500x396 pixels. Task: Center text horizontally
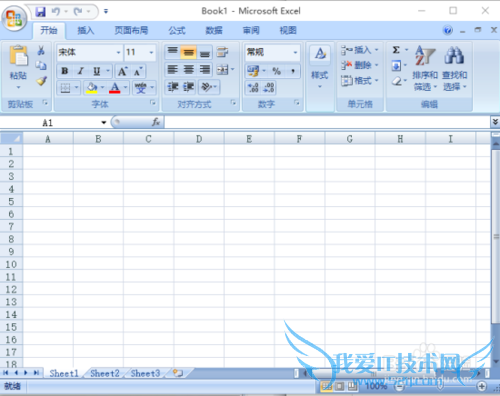[x=188, y=69]
